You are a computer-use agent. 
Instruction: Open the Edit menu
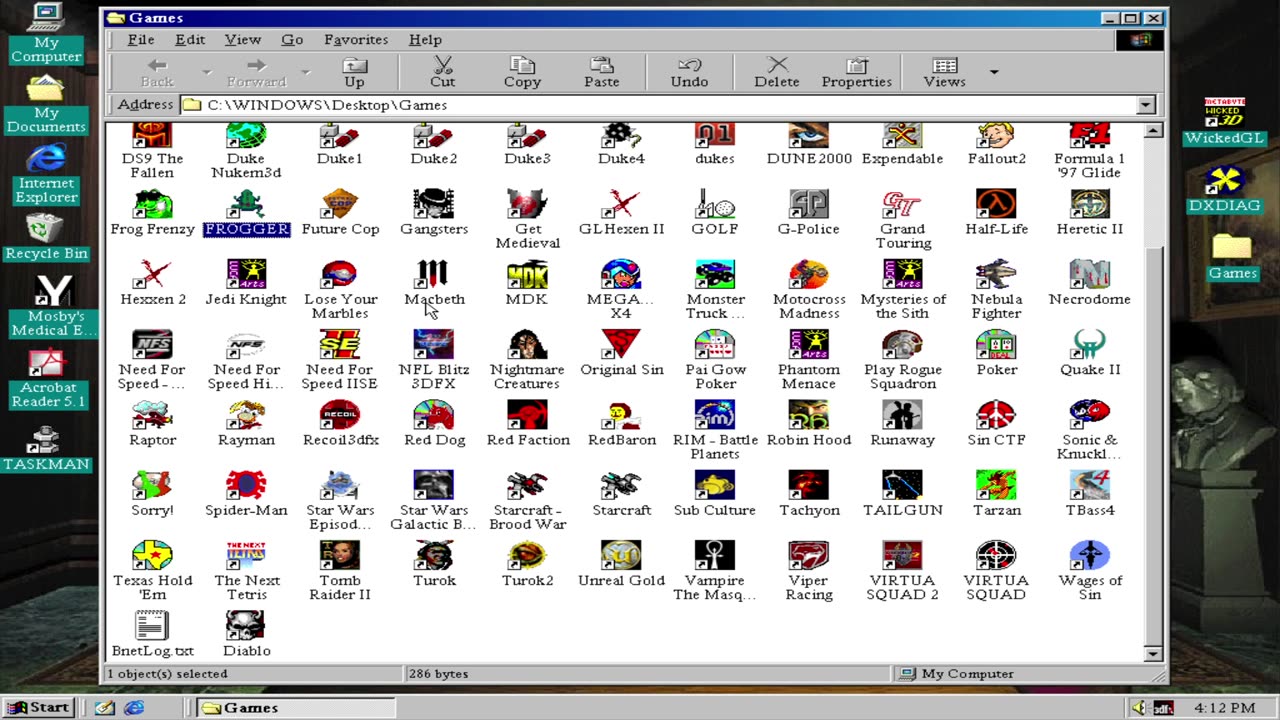190,40
